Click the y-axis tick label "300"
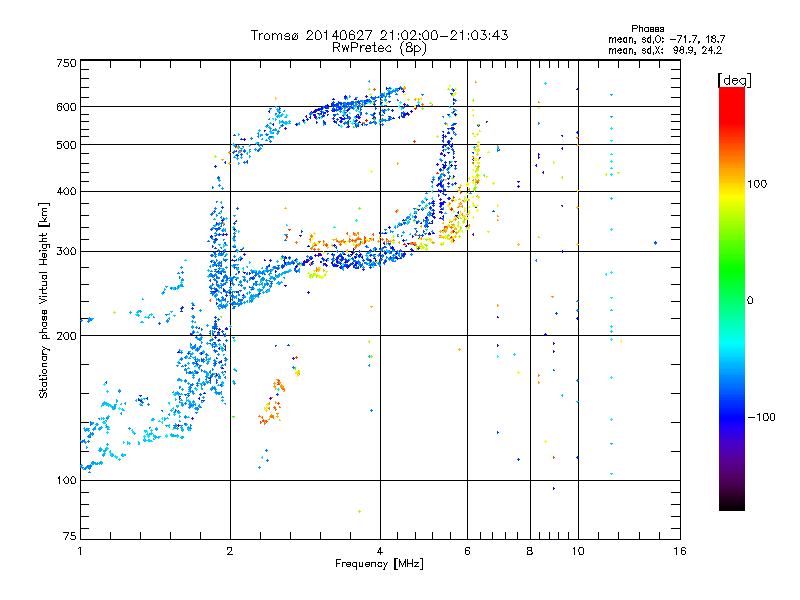 point(66,251)
